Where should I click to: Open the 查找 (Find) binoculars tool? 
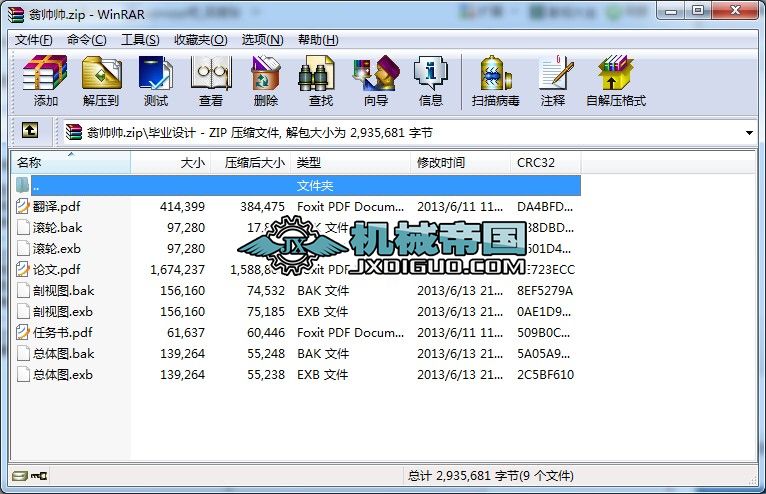click(320, 82)
